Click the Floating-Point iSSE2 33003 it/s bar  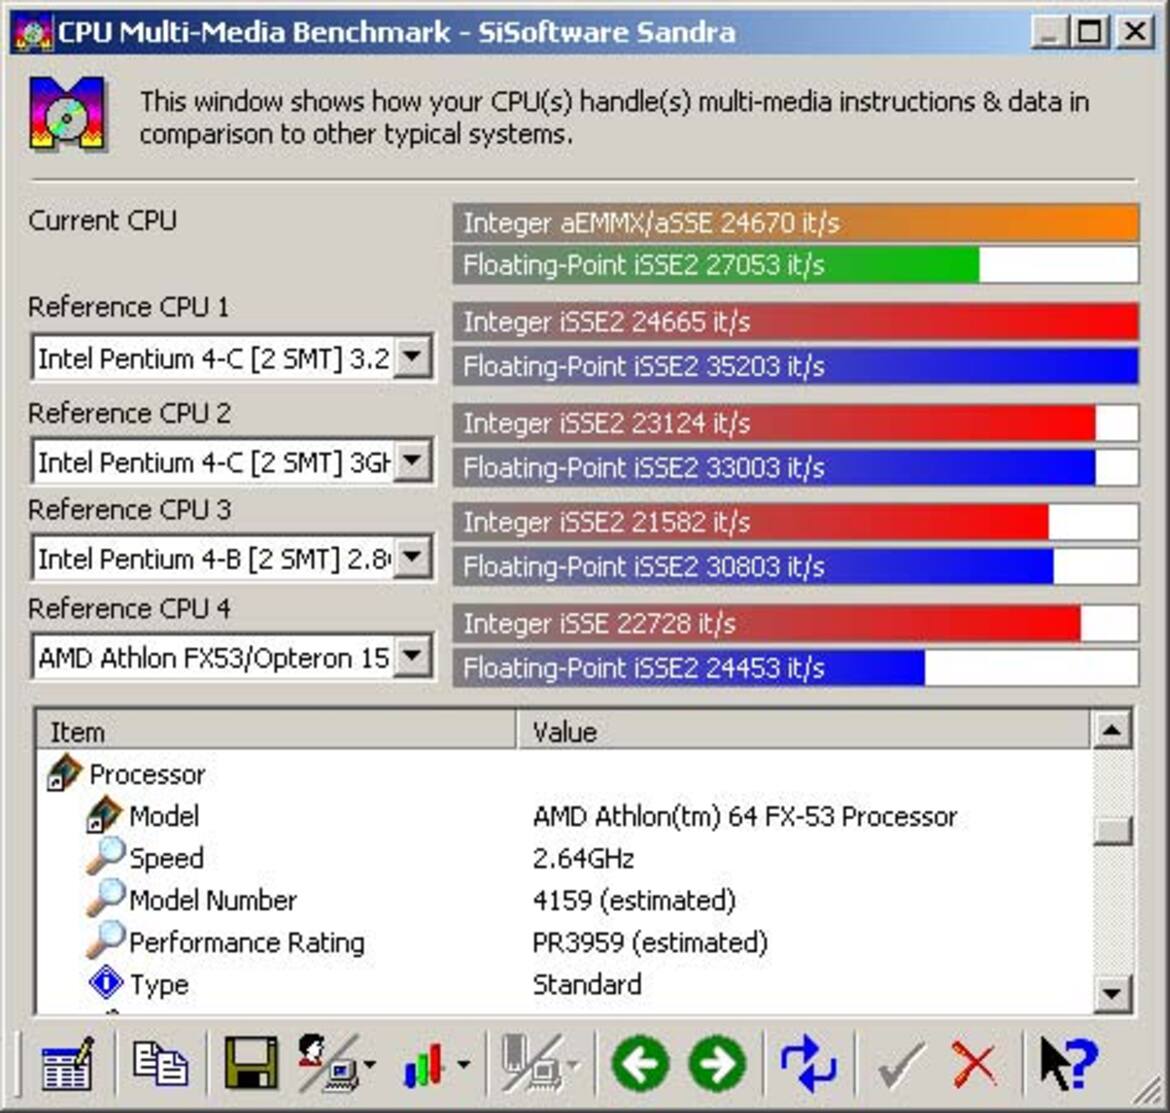(795, 468)
